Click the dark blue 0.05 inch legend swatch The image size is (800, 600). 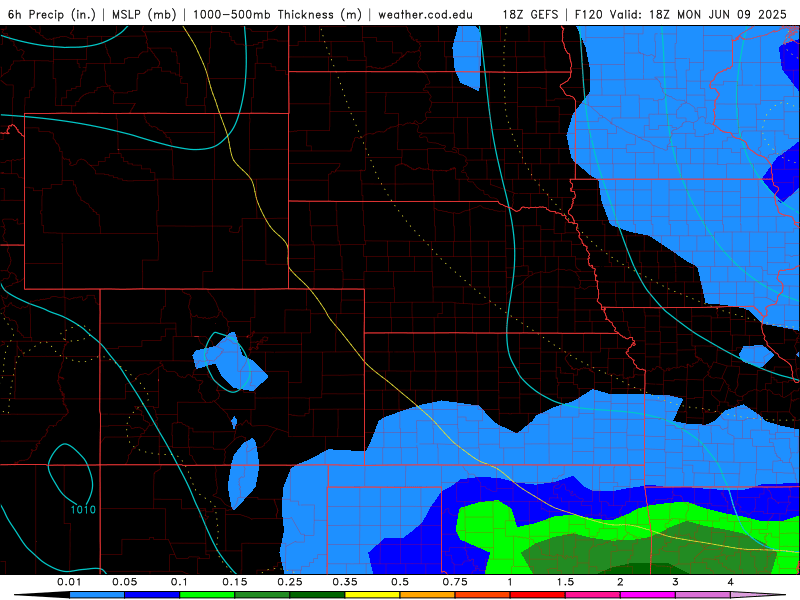click(x=152, y=595)
